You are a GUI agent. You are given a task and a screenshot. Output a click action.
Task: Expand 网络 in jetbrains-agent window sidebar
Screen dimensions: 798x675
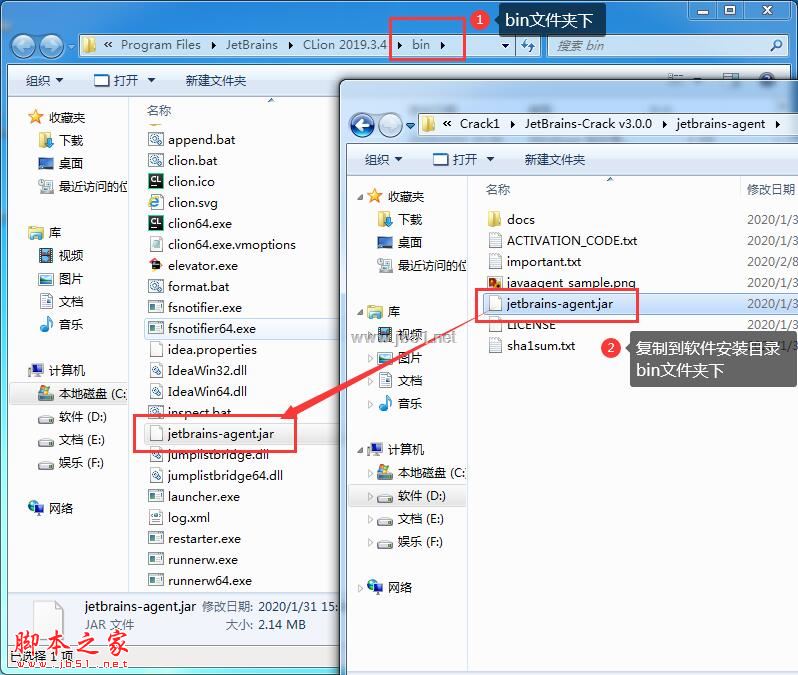360,588
